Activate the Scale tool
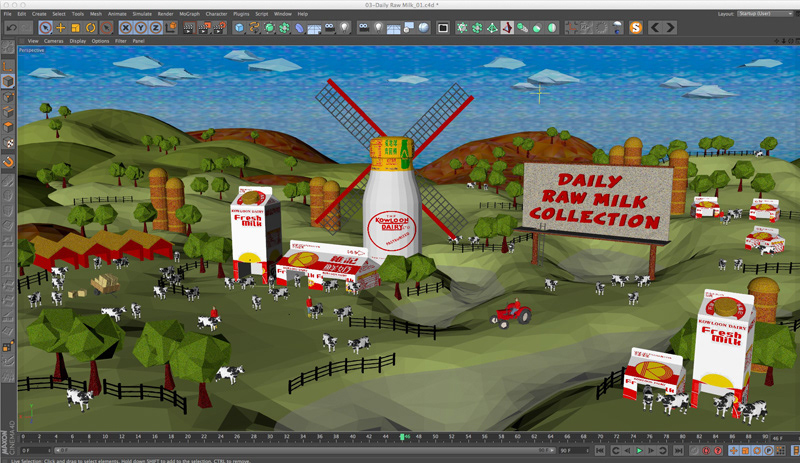 point(76,28)
